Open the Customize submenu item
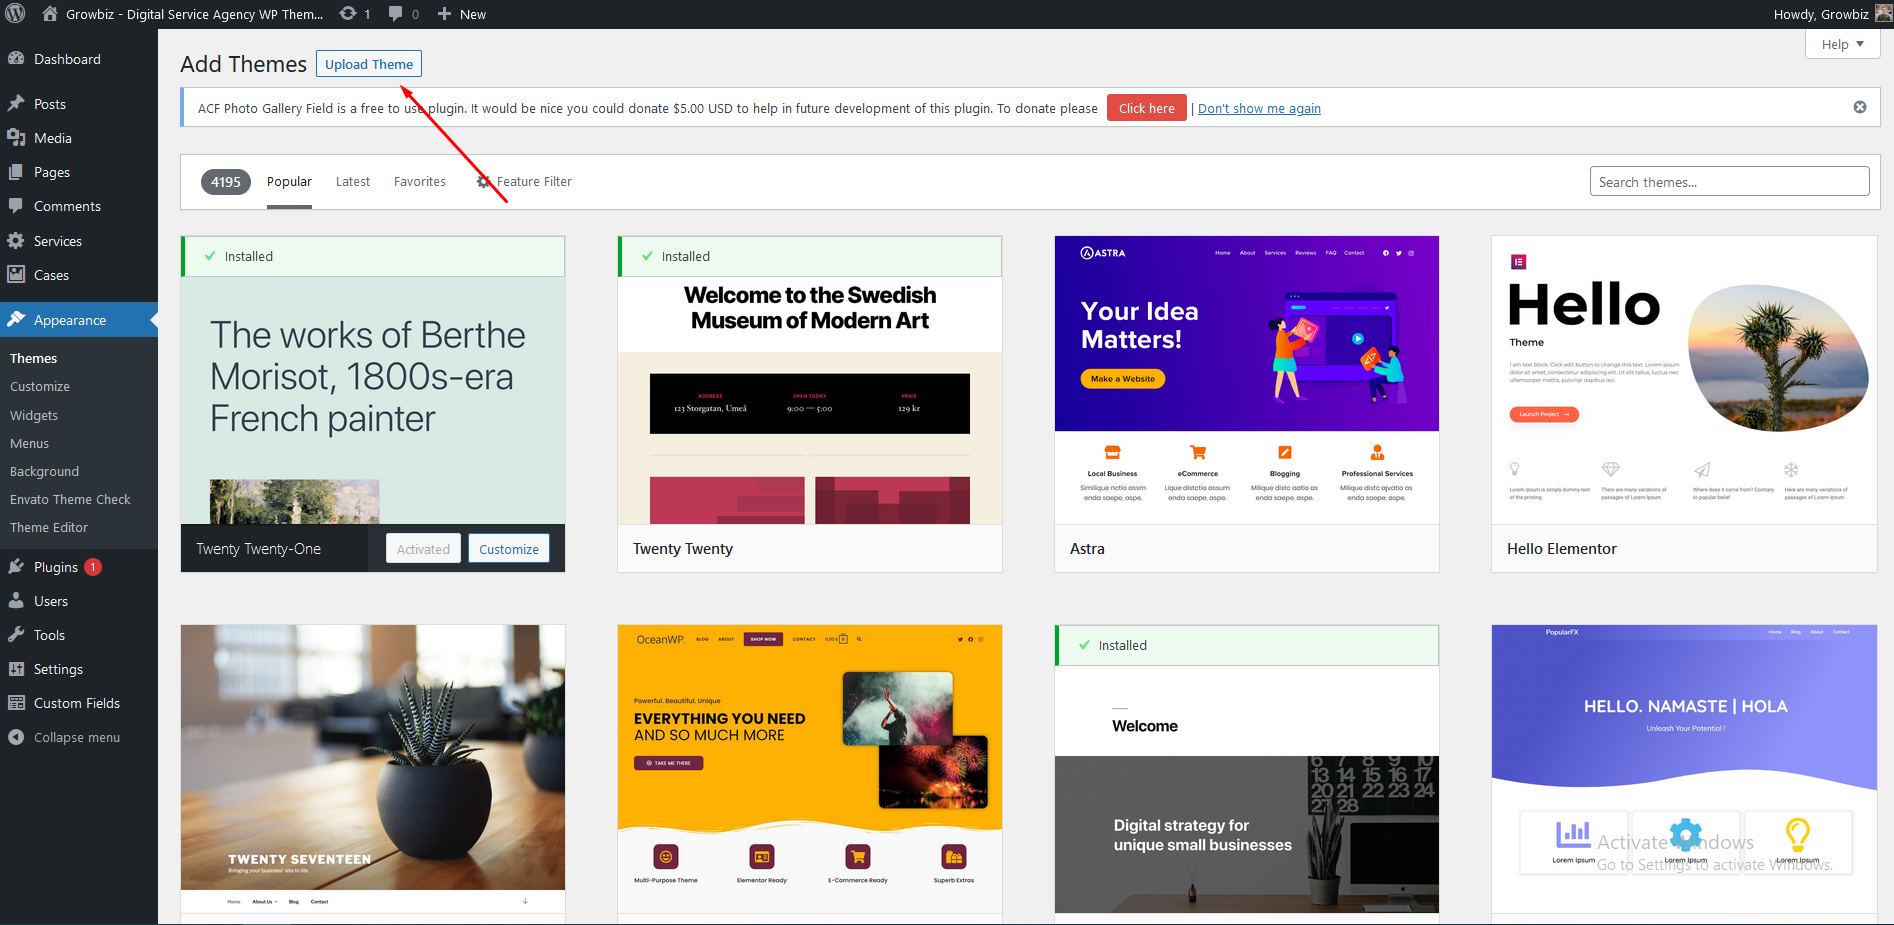This screenshot has width=1894, height=925. (40, 386)
